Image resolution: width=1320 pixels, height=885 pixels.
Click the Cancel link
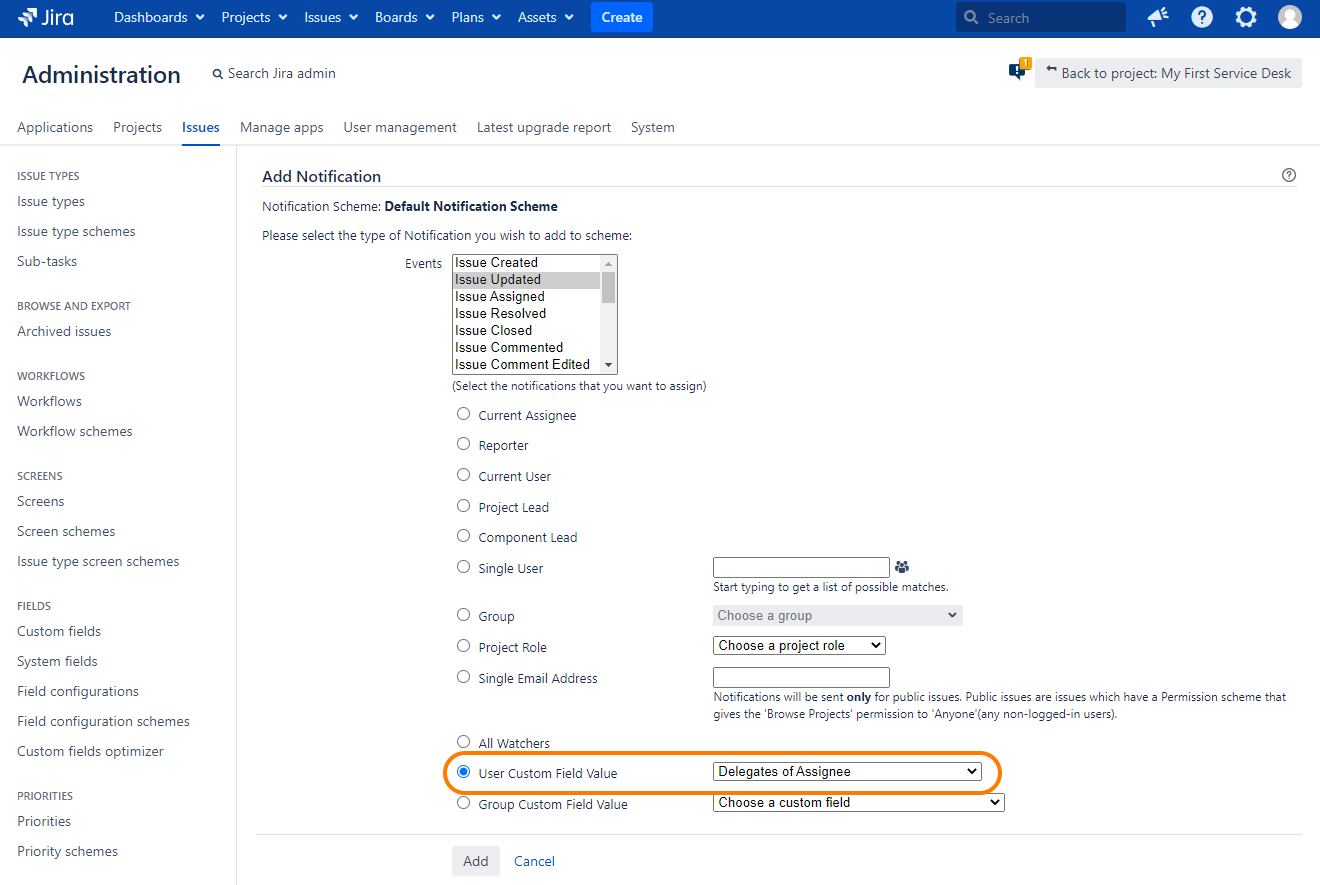534,861
